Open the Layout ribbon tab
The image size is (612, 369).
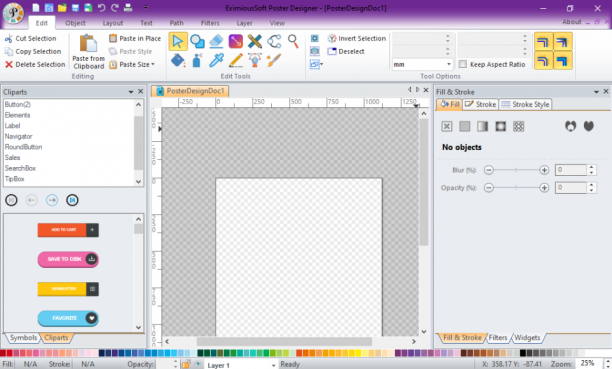[113, 23]
